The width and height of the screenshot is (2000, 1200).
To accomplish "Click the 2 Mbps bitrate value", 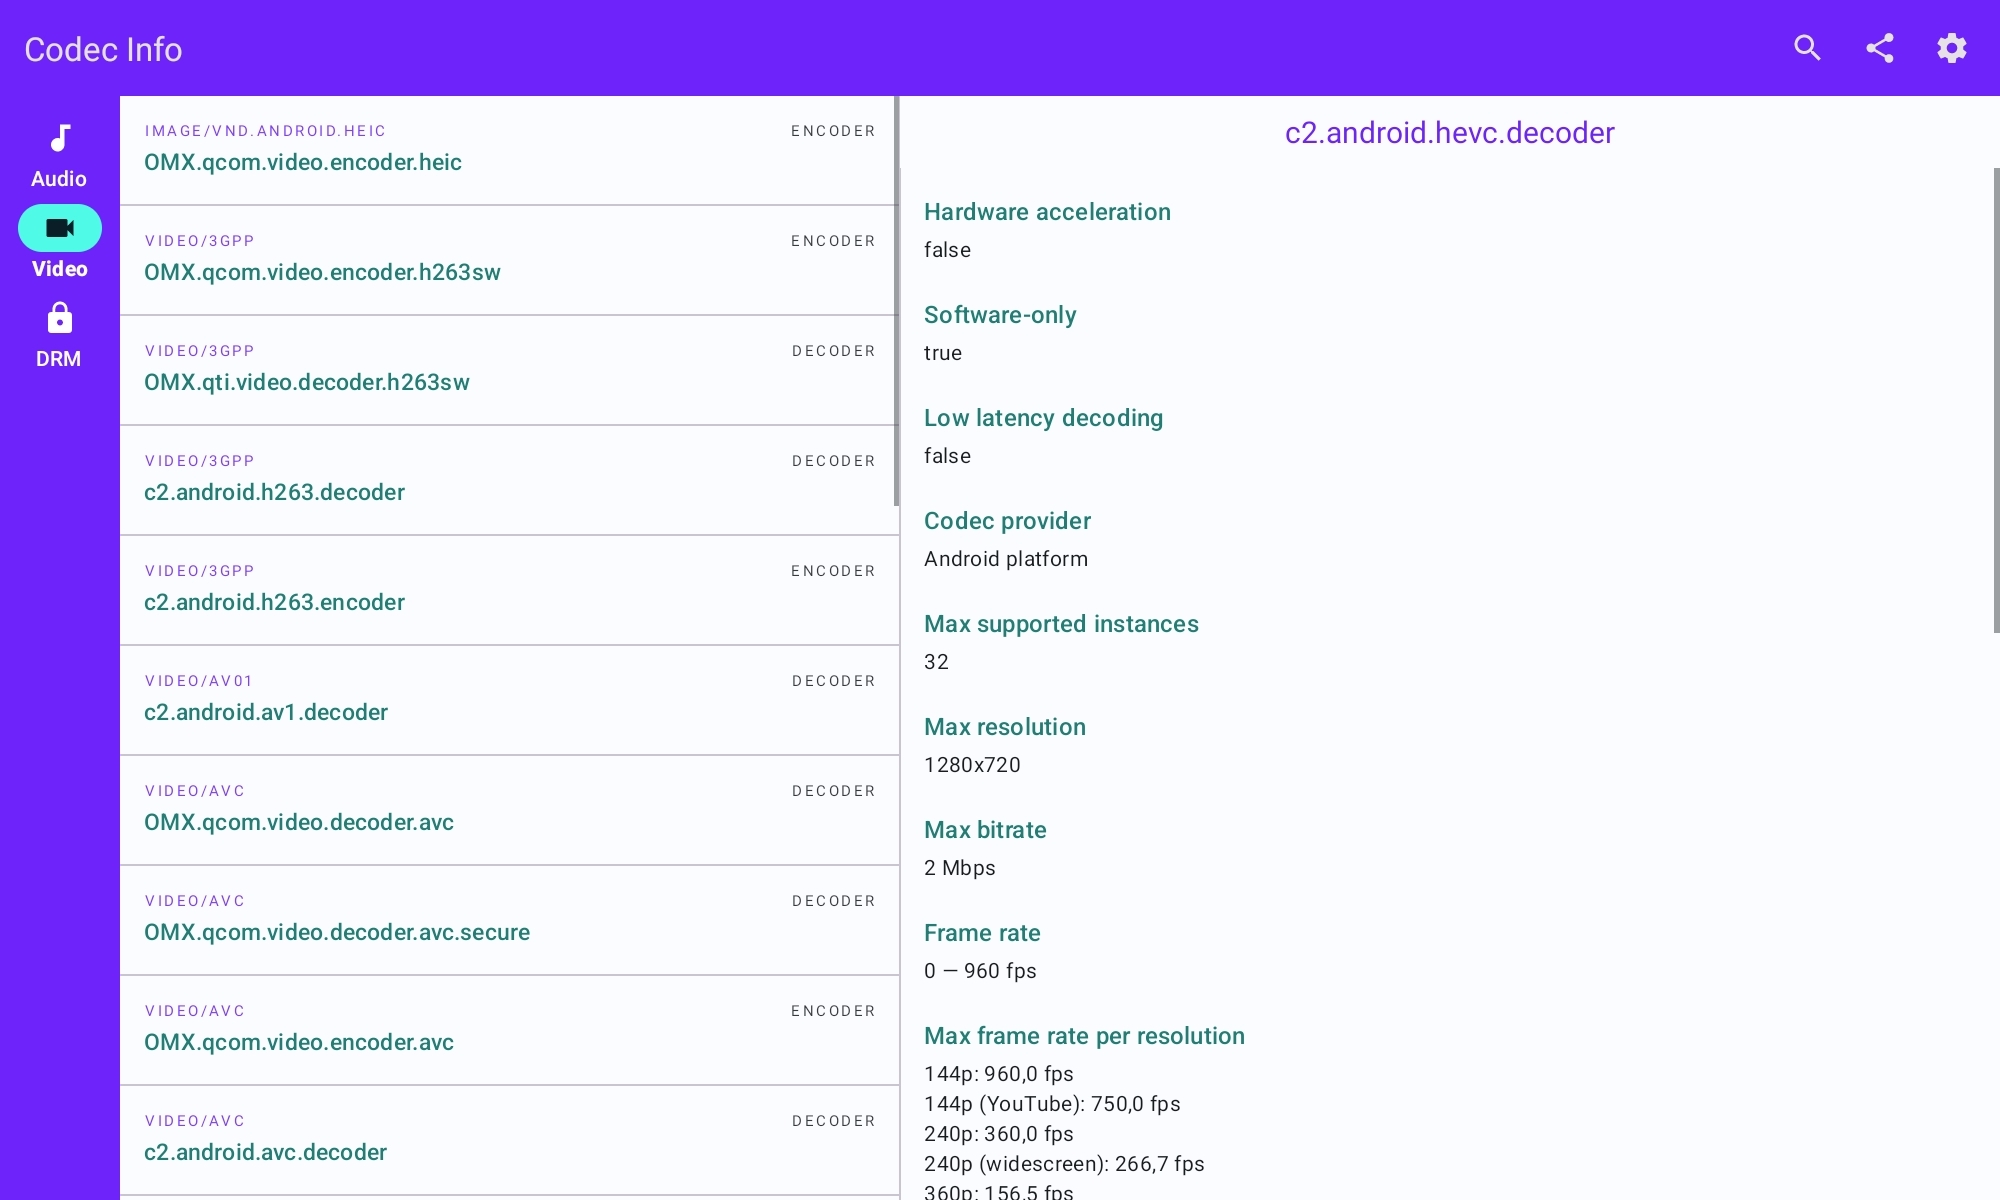I will coord(960,868).
